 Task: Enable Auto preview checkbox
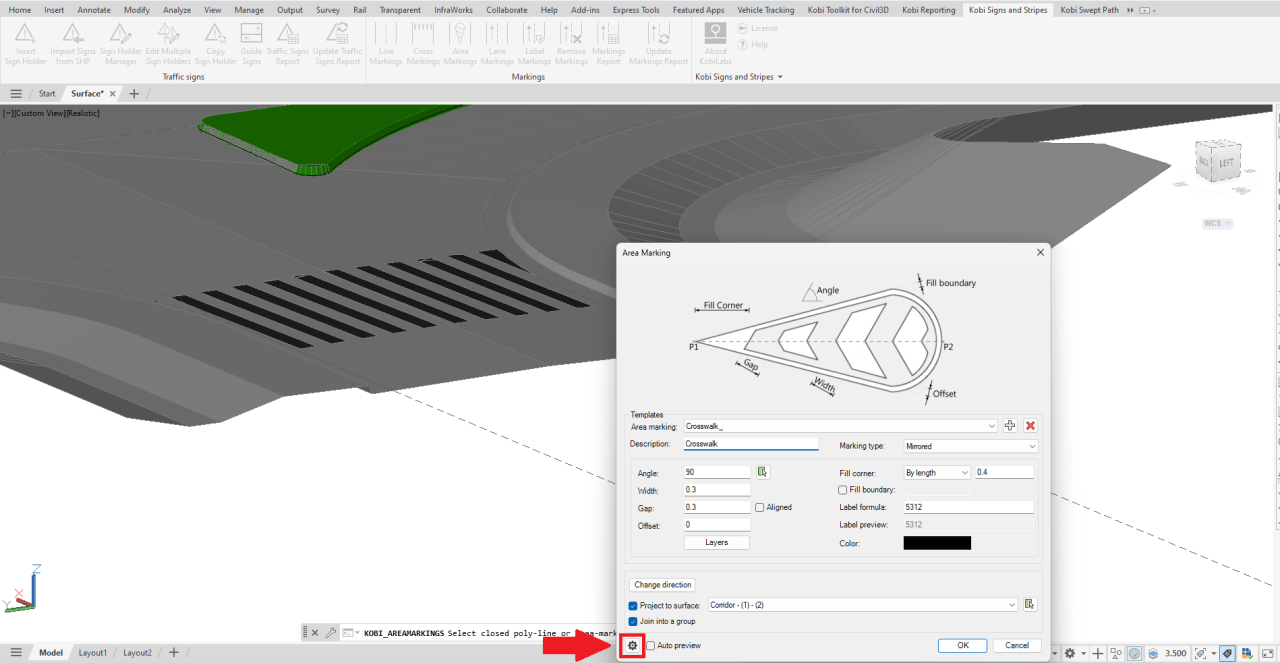point(651,646)
